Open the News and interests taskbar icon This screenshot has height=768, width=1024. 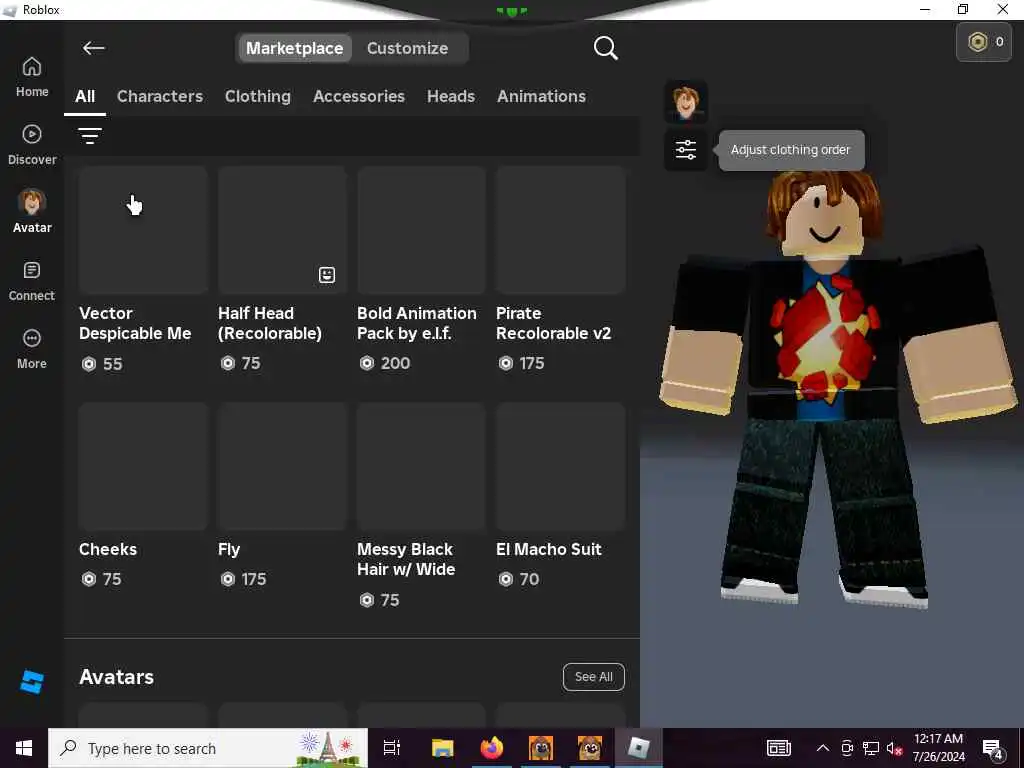(x=778, y=748)
